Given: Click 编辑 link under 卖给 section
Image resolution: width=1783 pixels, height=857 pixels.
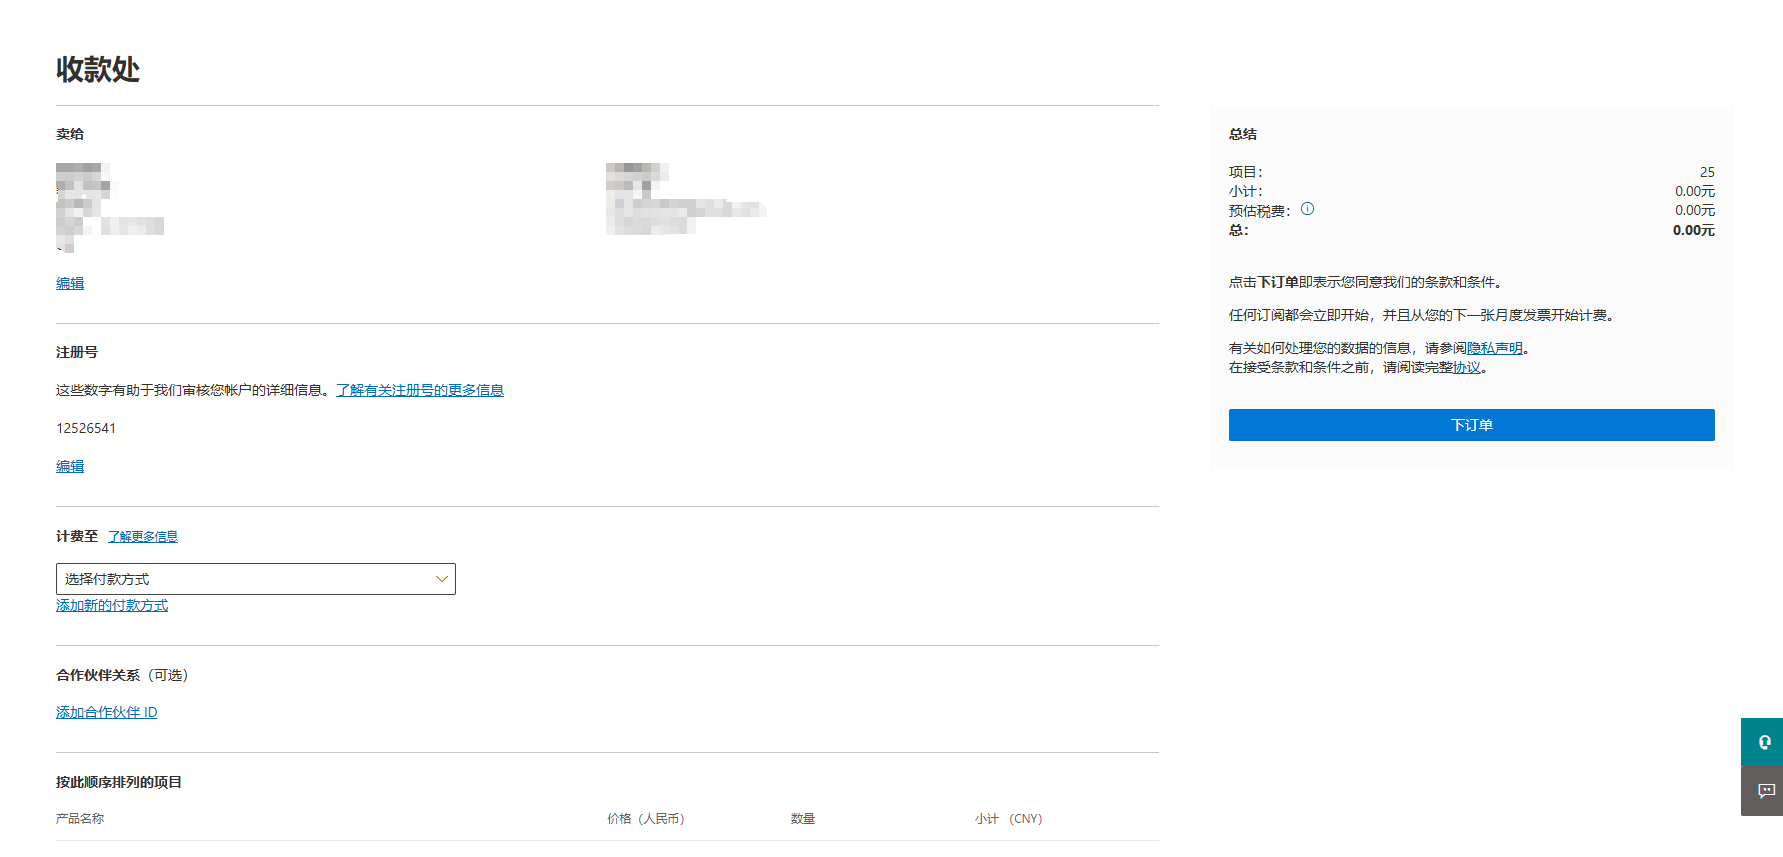Looking at the screenshot, I should click(70, 283).
